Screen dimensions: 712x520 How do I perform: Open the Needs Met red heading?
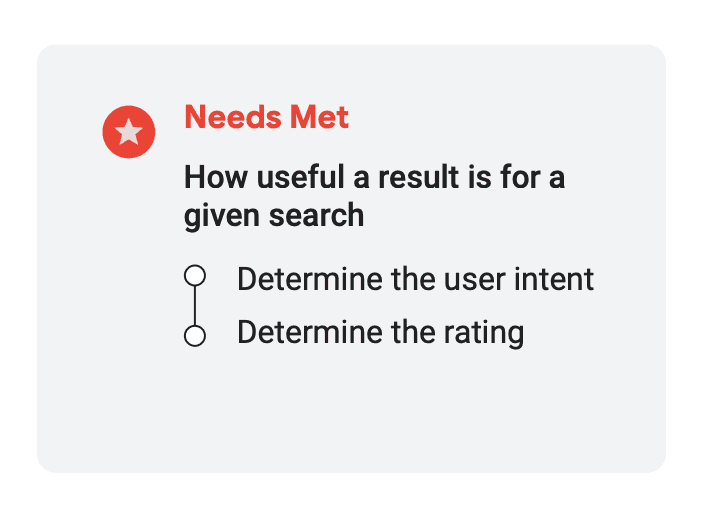coord(267,117)
